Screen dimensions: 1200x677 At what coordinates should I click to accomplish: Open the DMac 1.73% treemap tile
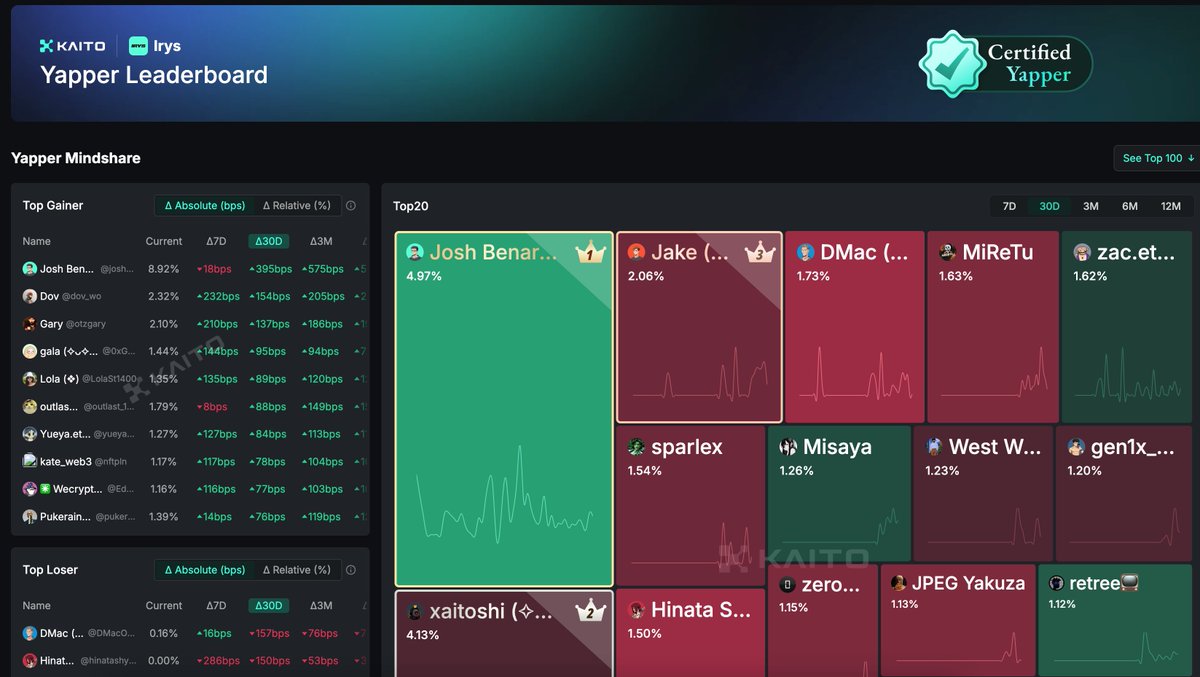pos(855,327)
